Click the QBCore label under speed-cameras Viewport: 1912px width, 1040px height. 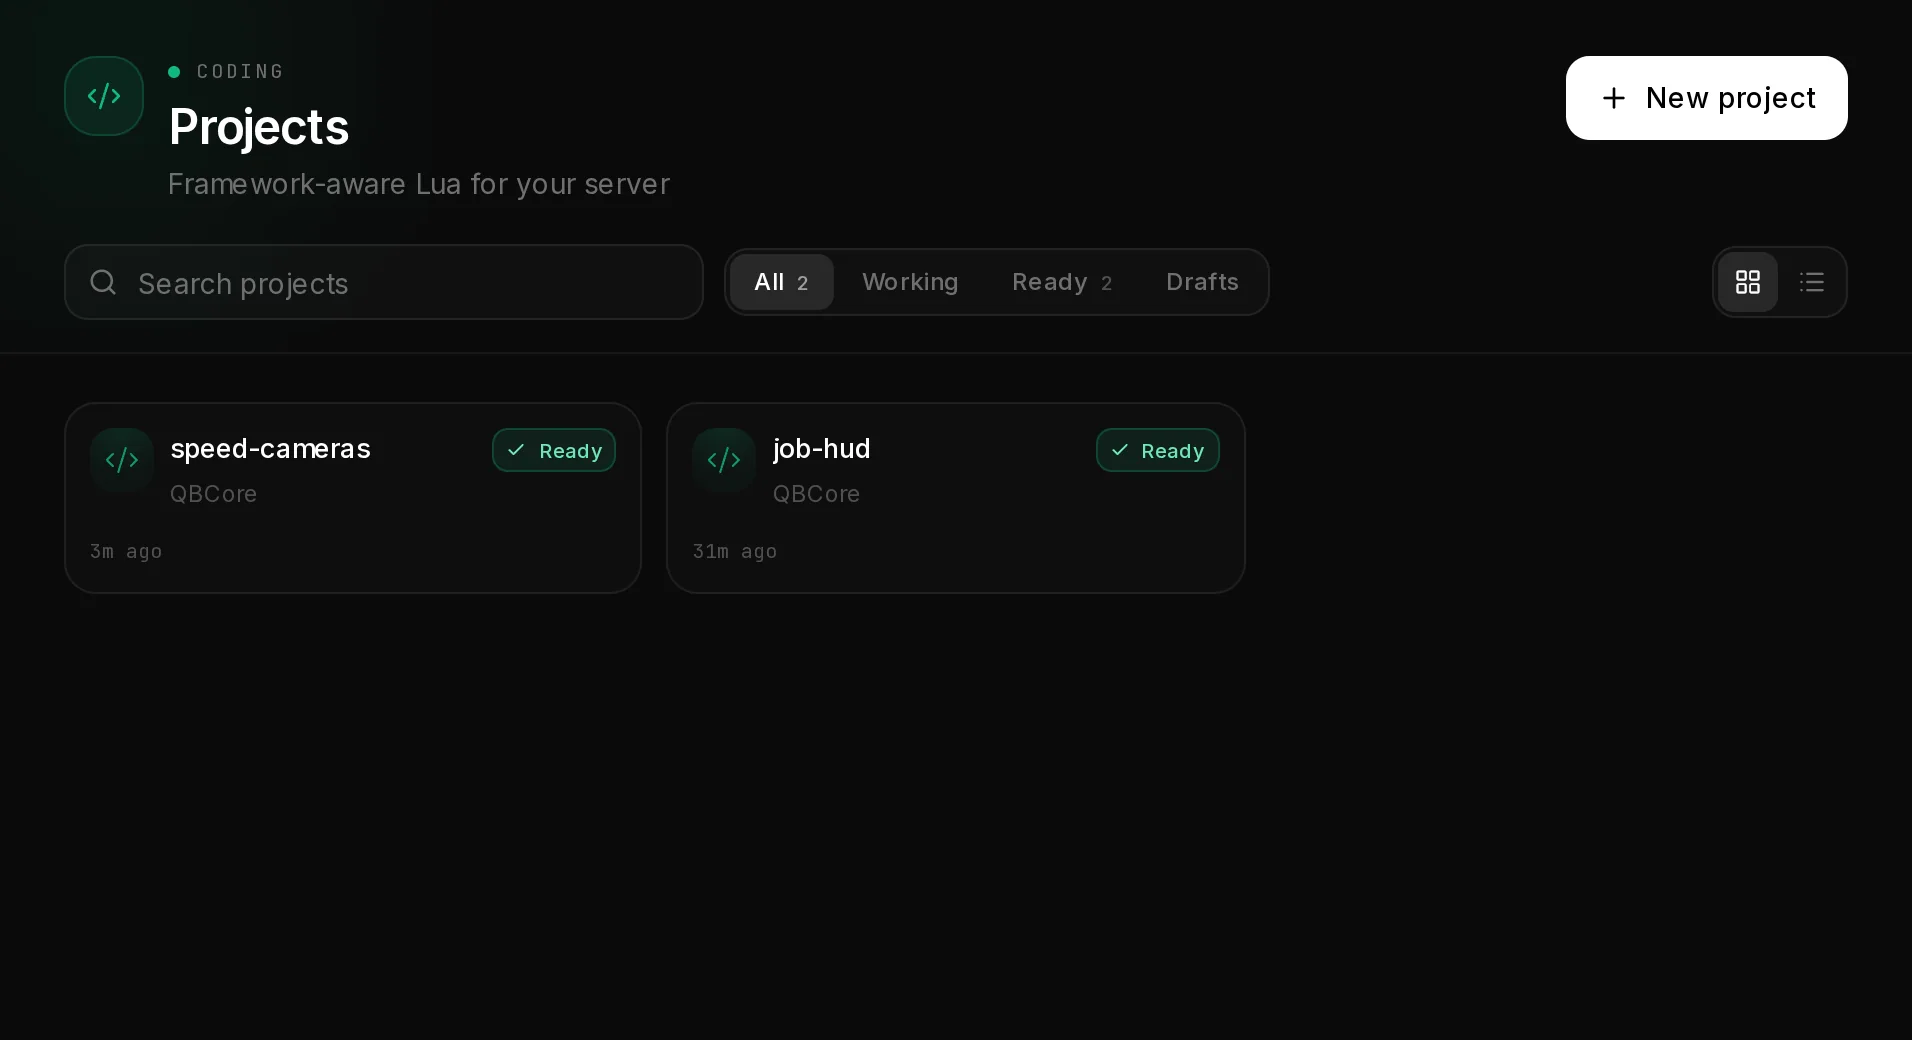point(213,494)
